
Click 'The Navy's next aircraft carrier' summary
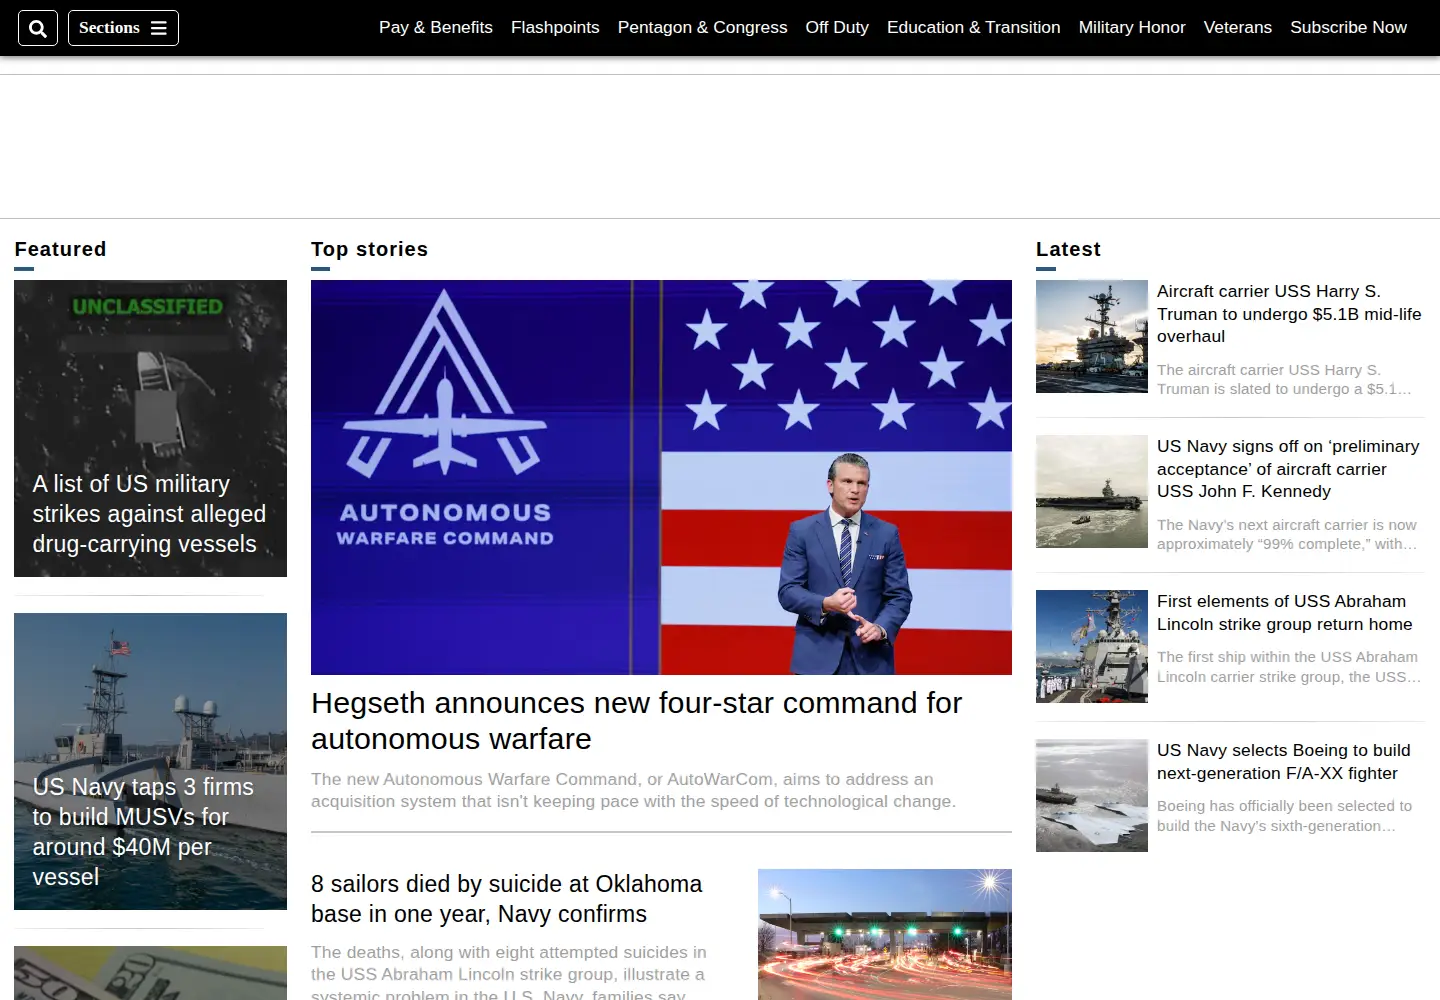pos(1287,534)
